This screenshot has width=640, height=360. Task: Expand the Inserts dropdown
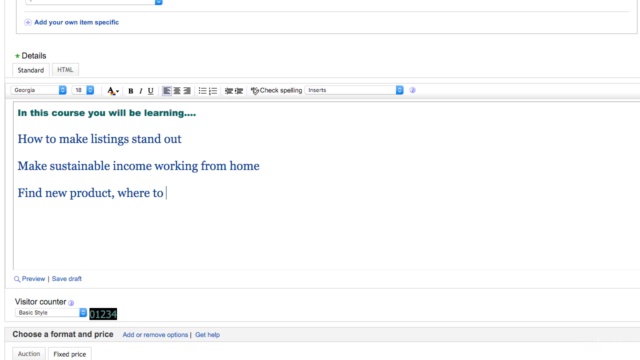pyautogui.click(x=354, y=90)
